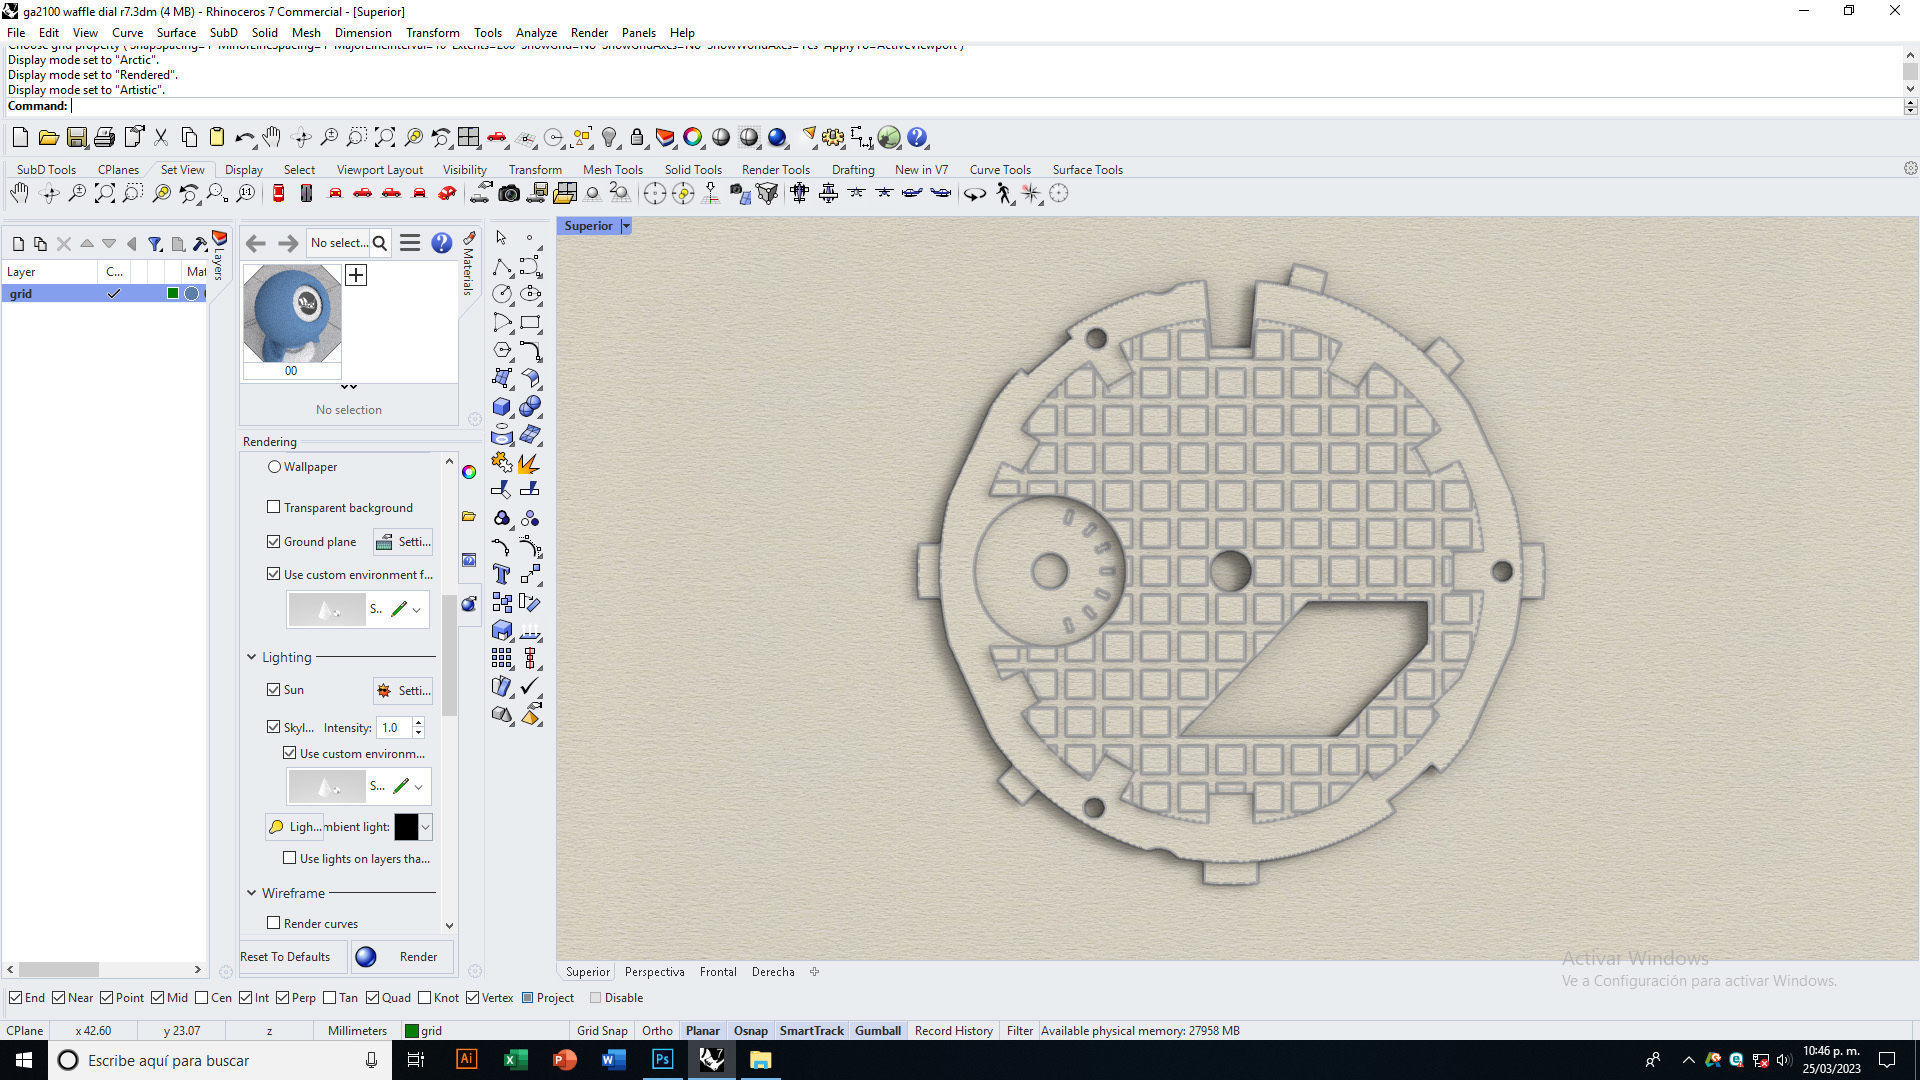Select the Rectangle tool in the sidebar
The height and width of the screenshot is (1080, 1920).
pyautogui.click(x=530, y=322)
